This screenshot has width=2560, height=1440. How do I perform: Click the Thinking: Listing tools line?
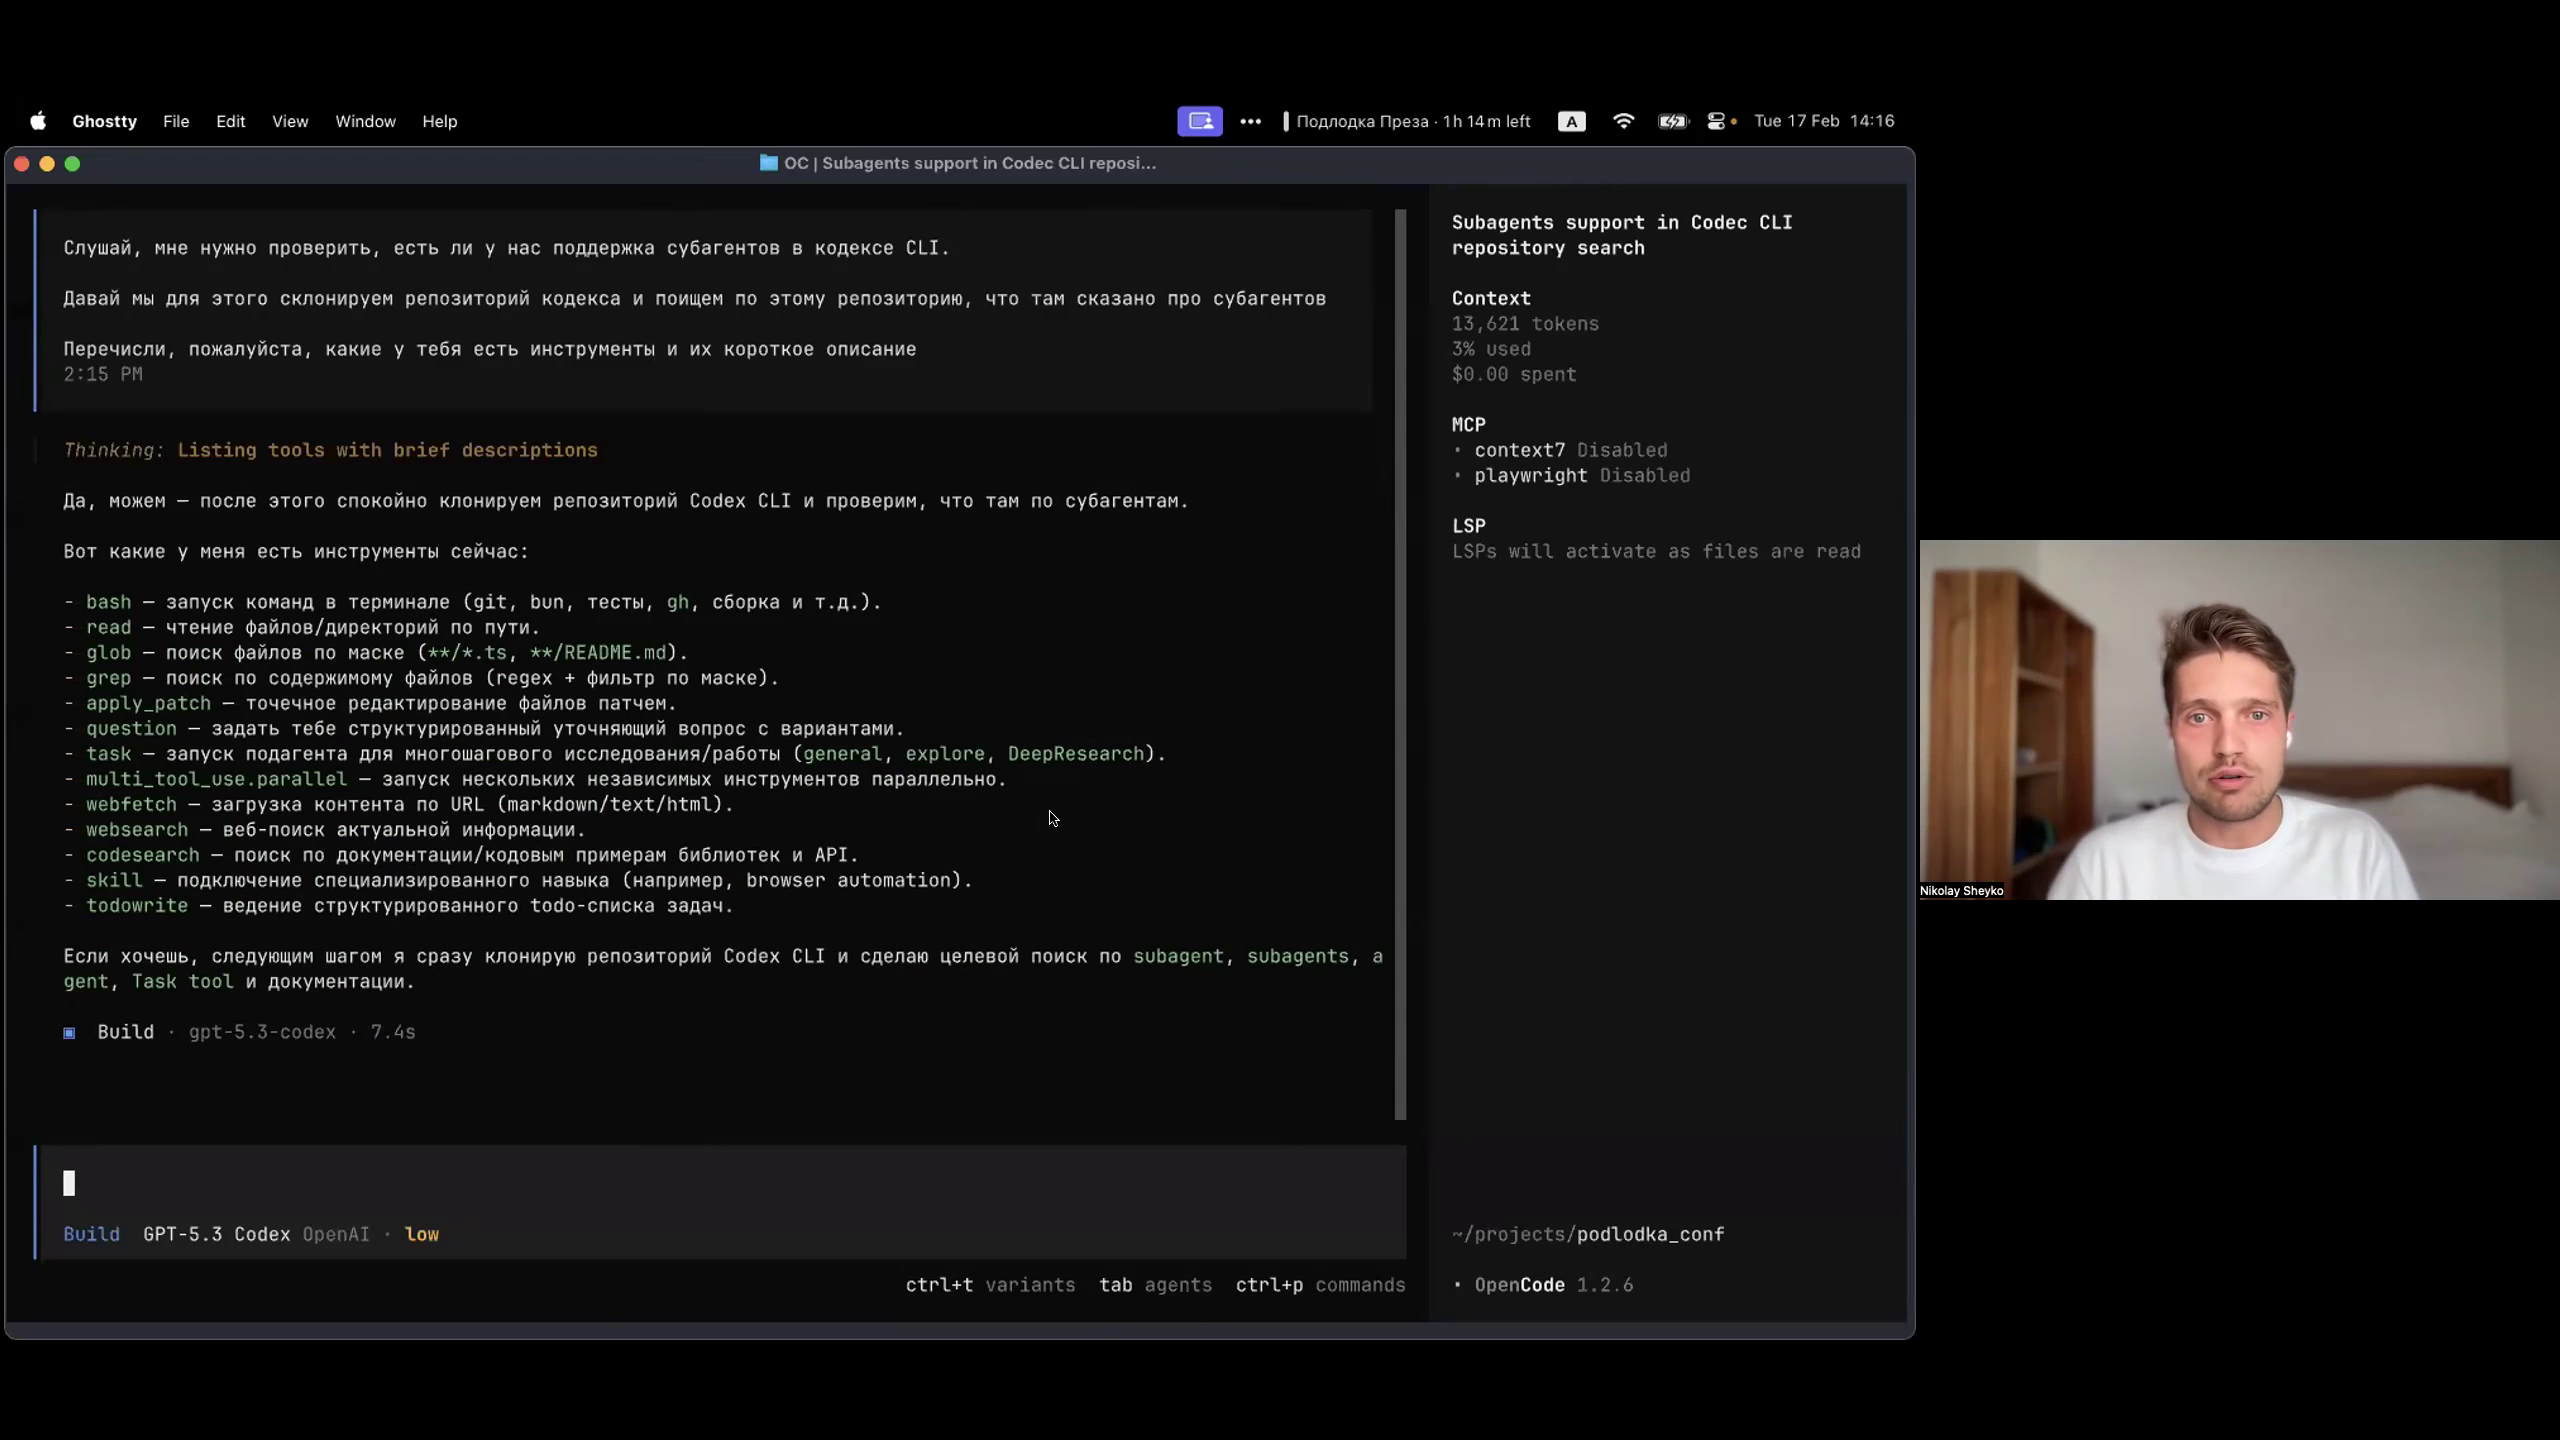[330, 450]
